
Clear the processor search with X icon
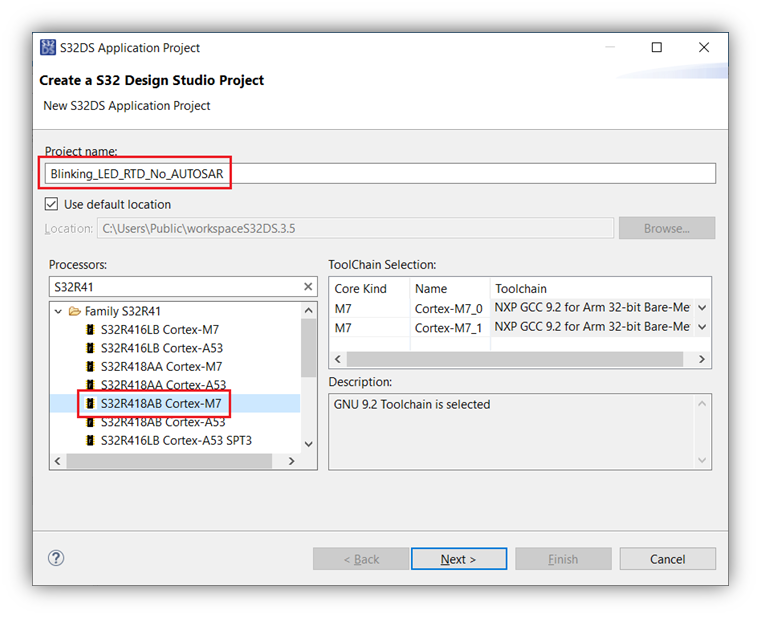click(x=309, y=287)
